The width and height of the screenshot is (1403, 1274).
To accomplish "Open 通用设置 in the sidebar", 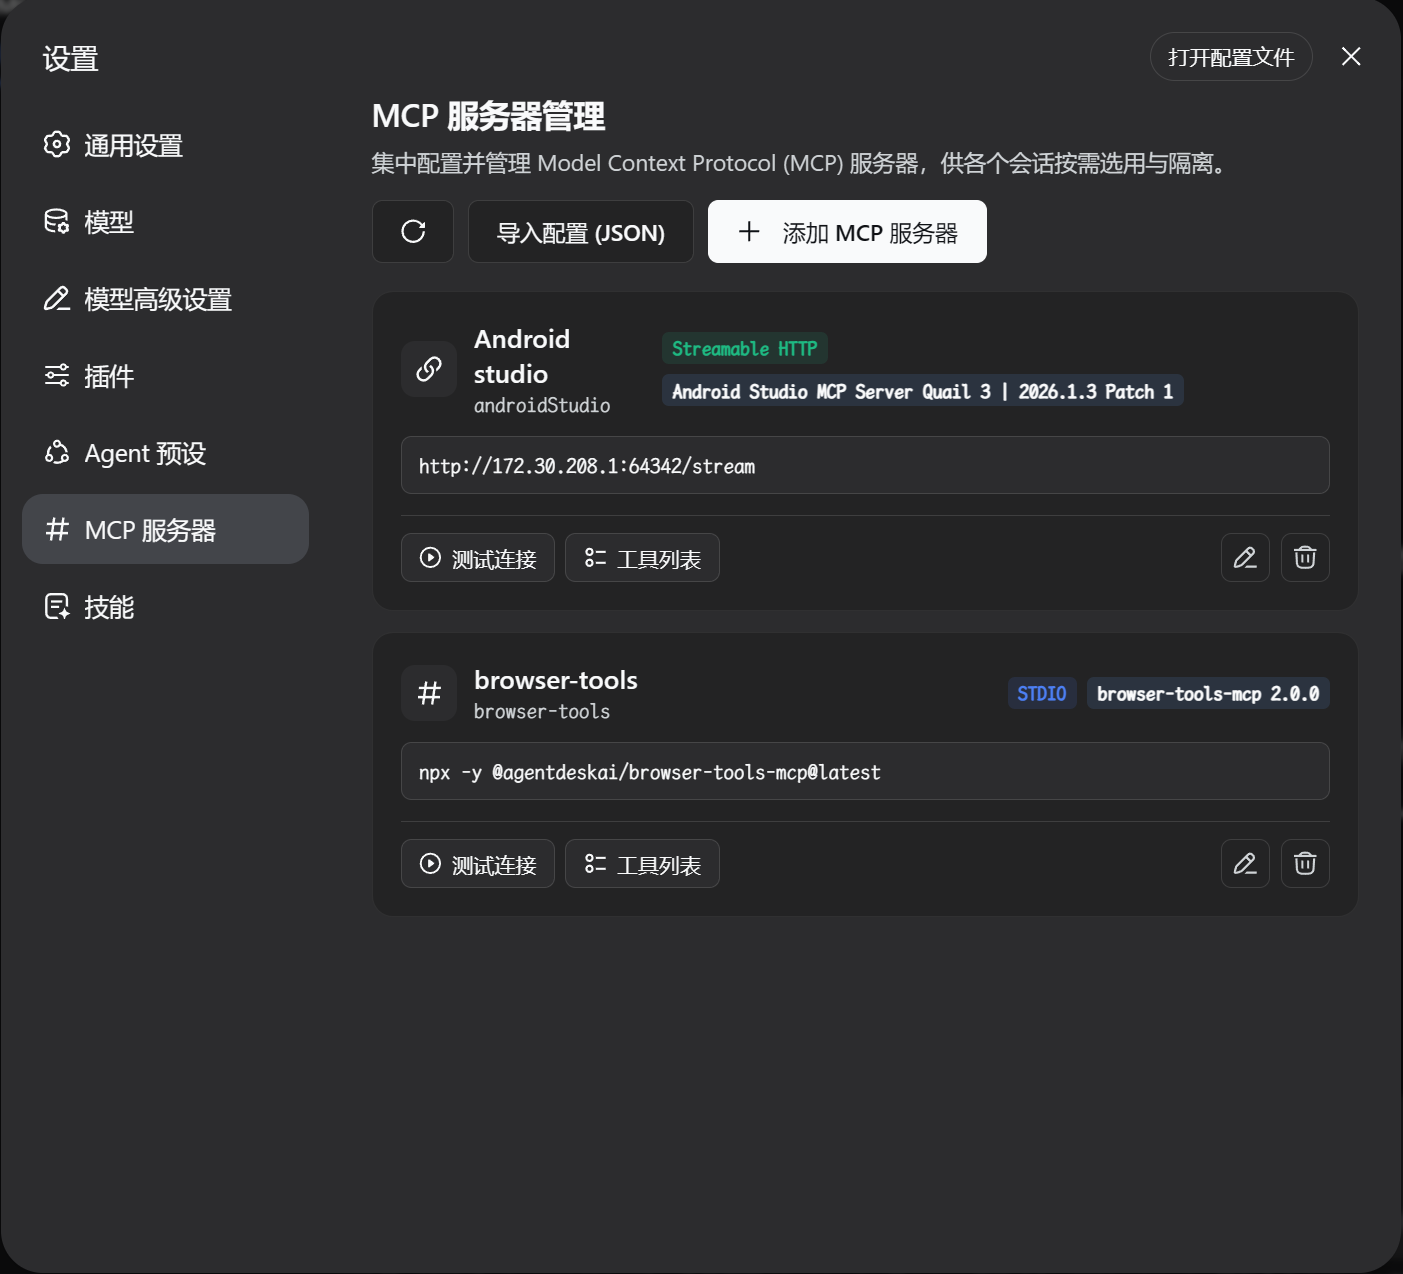I will pos(165,145).
